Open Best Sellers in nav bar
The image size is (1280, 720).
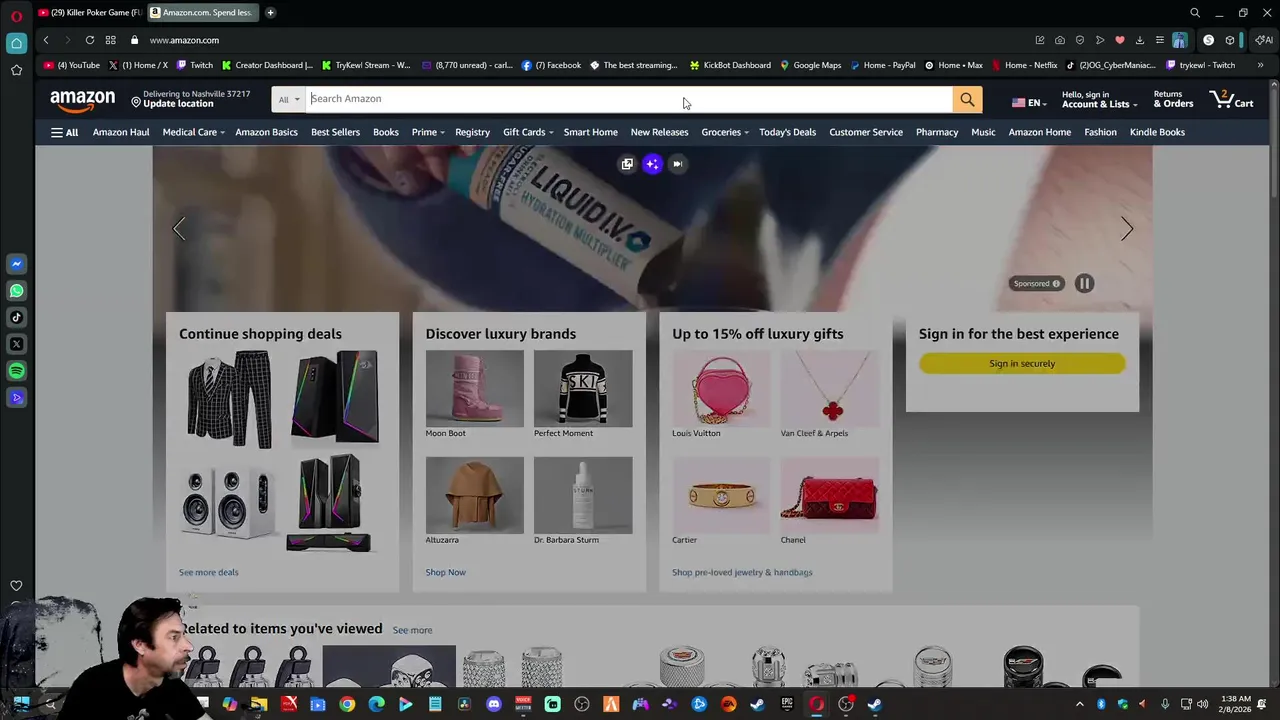(x=335, y=132)
